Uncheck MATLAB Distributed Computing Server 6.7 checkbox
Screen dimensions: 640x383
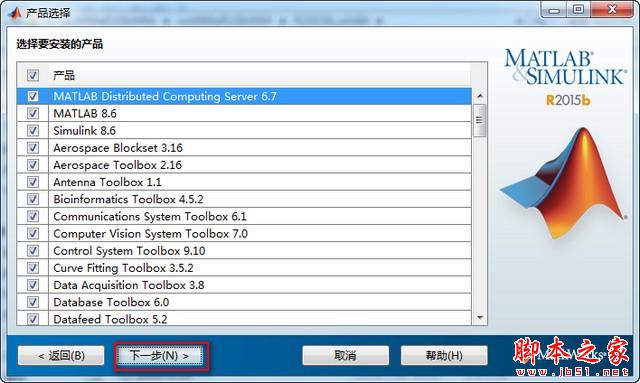(x=33, y=96)
